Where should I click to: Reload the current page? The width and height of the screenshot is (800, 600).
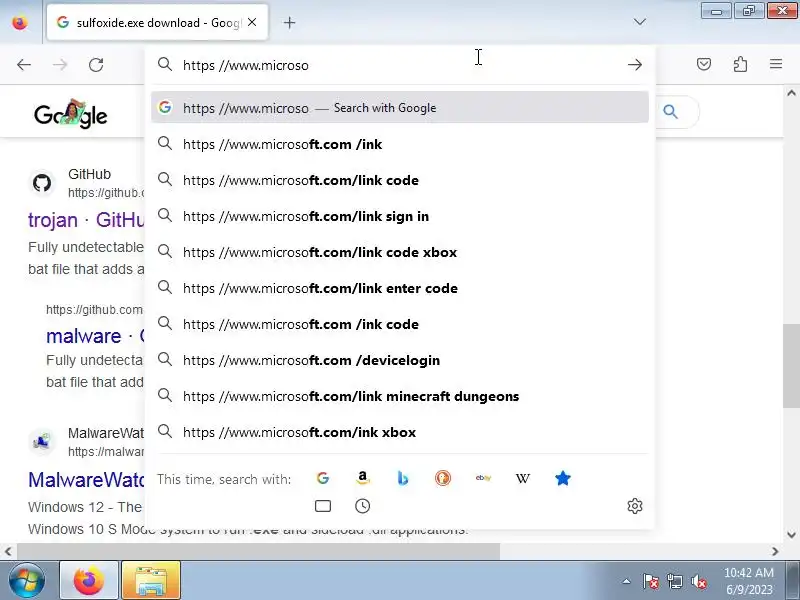[x=96, y=65]
